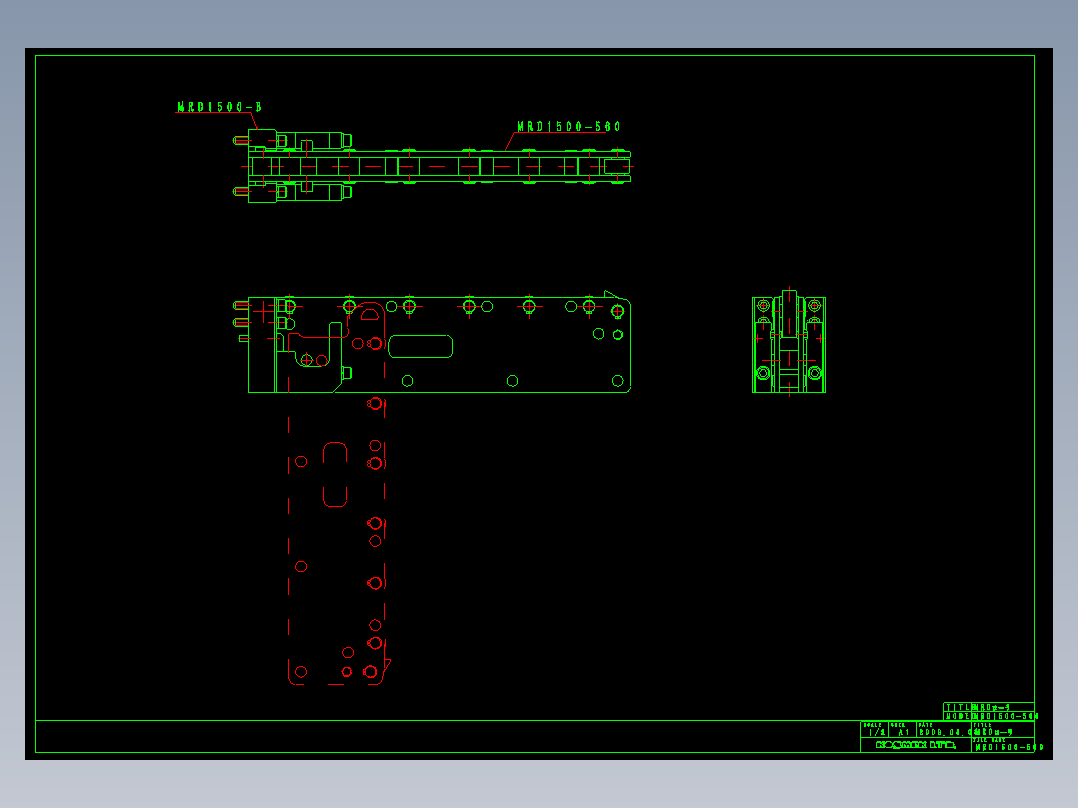Select the top plan view of the rail assembly
1078x808 pixels.
pos(432,166)
